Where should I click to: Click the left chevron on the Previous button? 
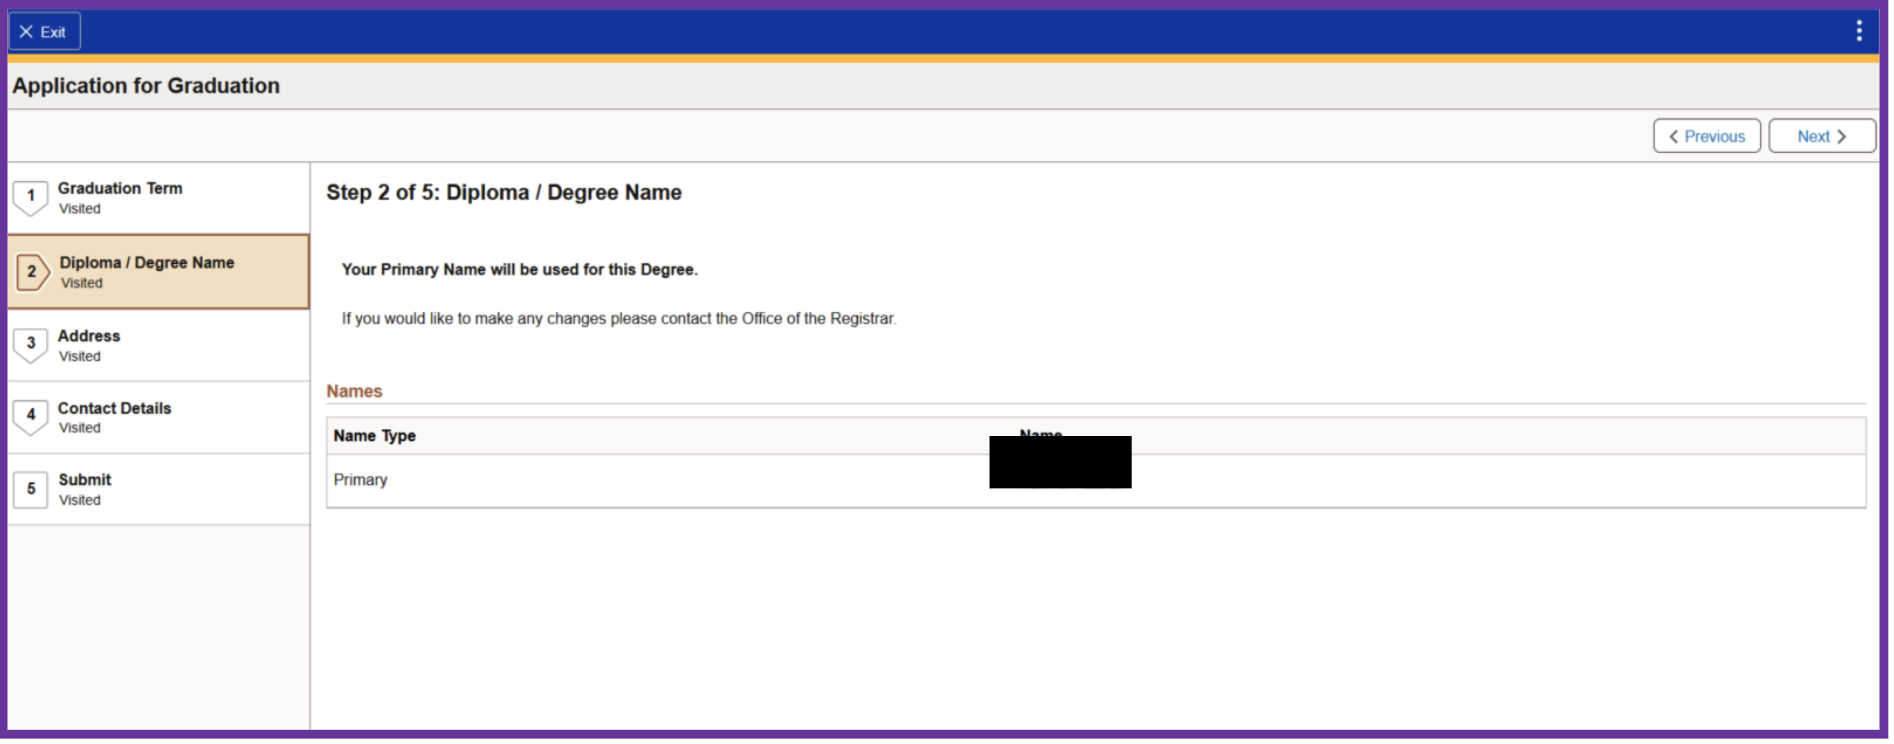pyautogui.click(x=1673, y=137)
